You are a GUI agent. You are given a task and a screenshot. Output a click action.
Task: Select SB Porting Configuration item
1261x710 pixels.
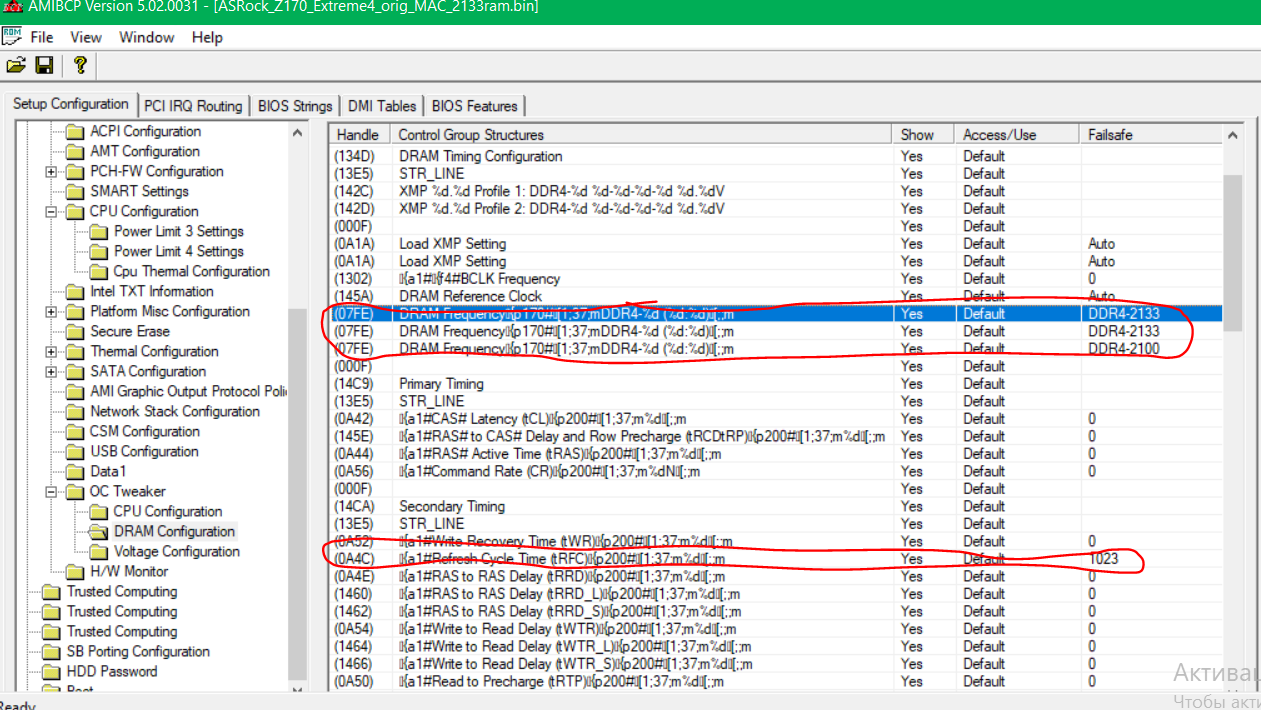click(138, 651)
